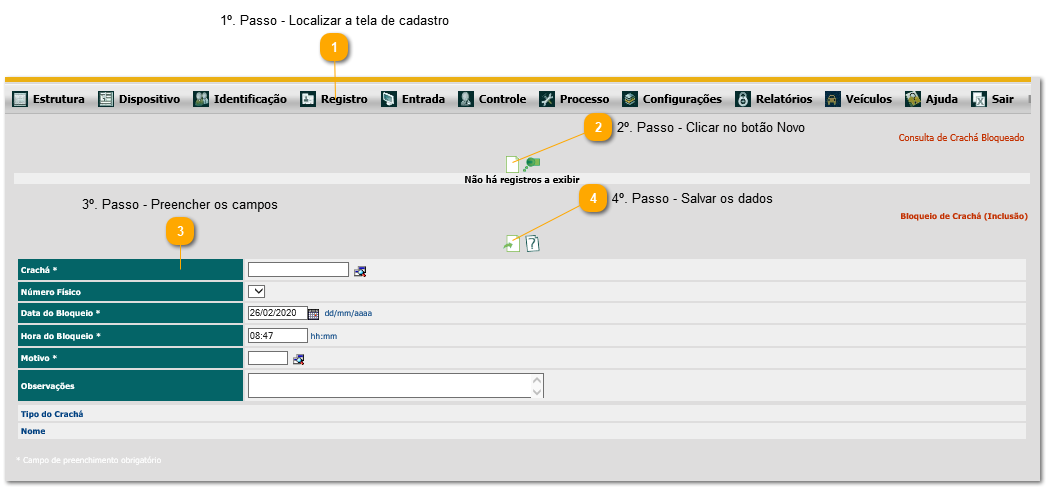Open the Relatórios menu
The height and width of the screenshot is (490, 1049).
pyautogui.click(x=784, y=99)
